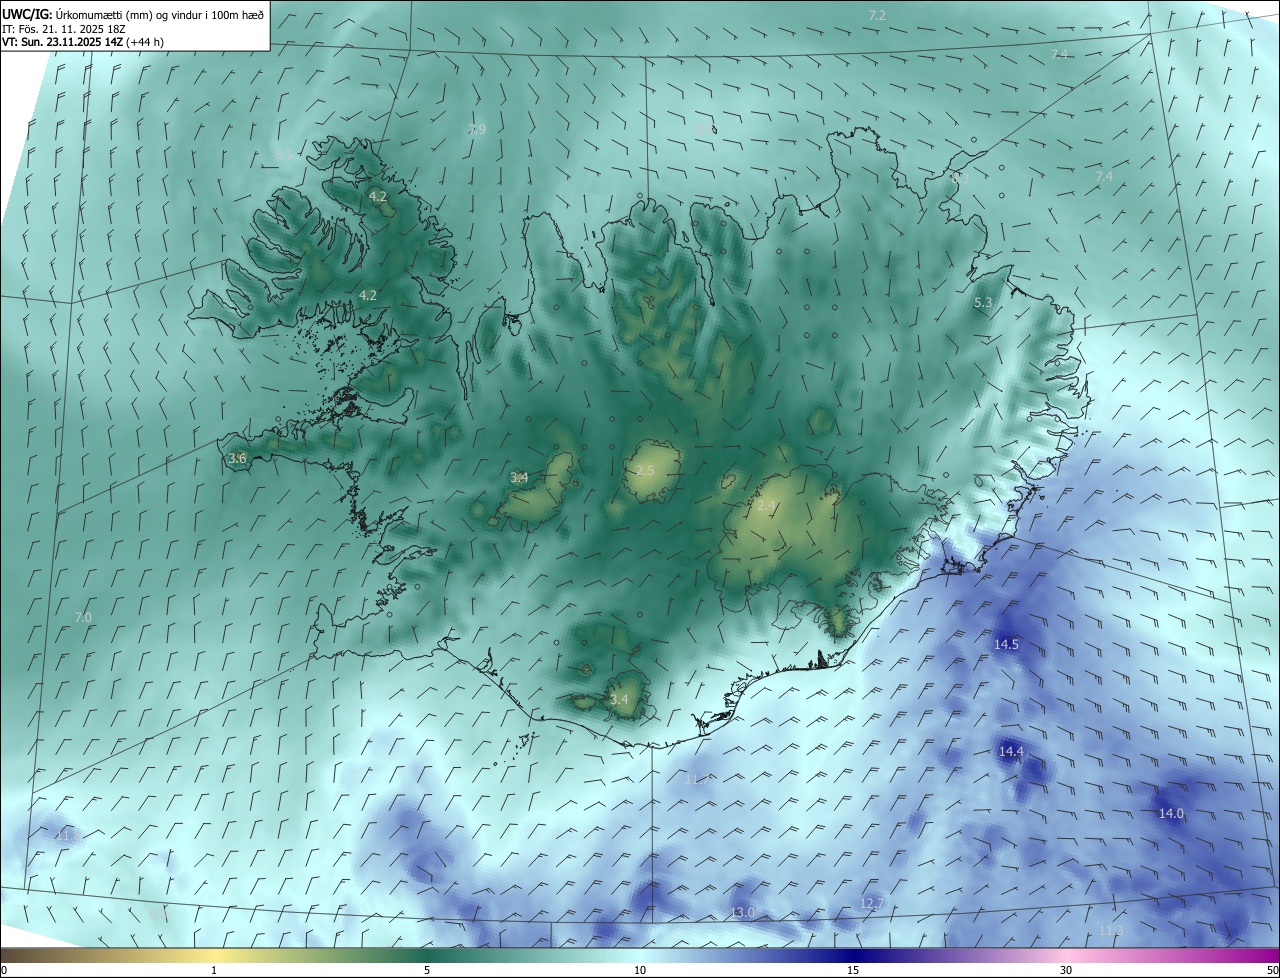Click the 7.0 value label
The image size is (1280, 978).
point(83,618)
